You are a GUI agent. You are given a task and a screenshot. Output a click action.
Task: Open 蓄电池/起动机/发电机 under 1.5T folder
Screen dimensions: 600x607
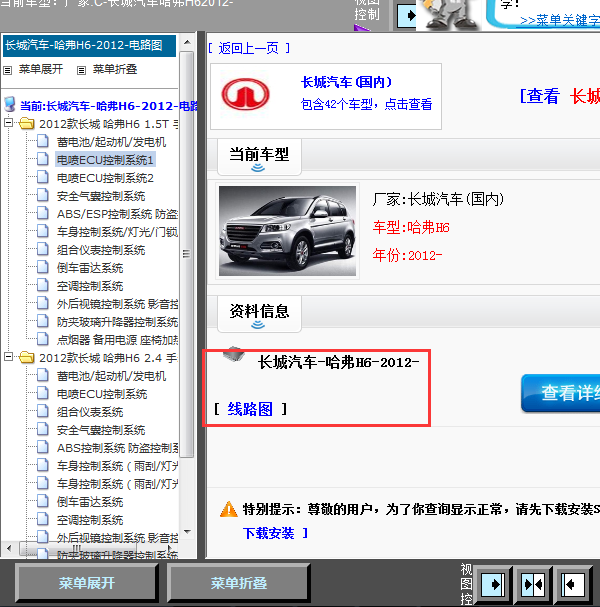(111, 142)
